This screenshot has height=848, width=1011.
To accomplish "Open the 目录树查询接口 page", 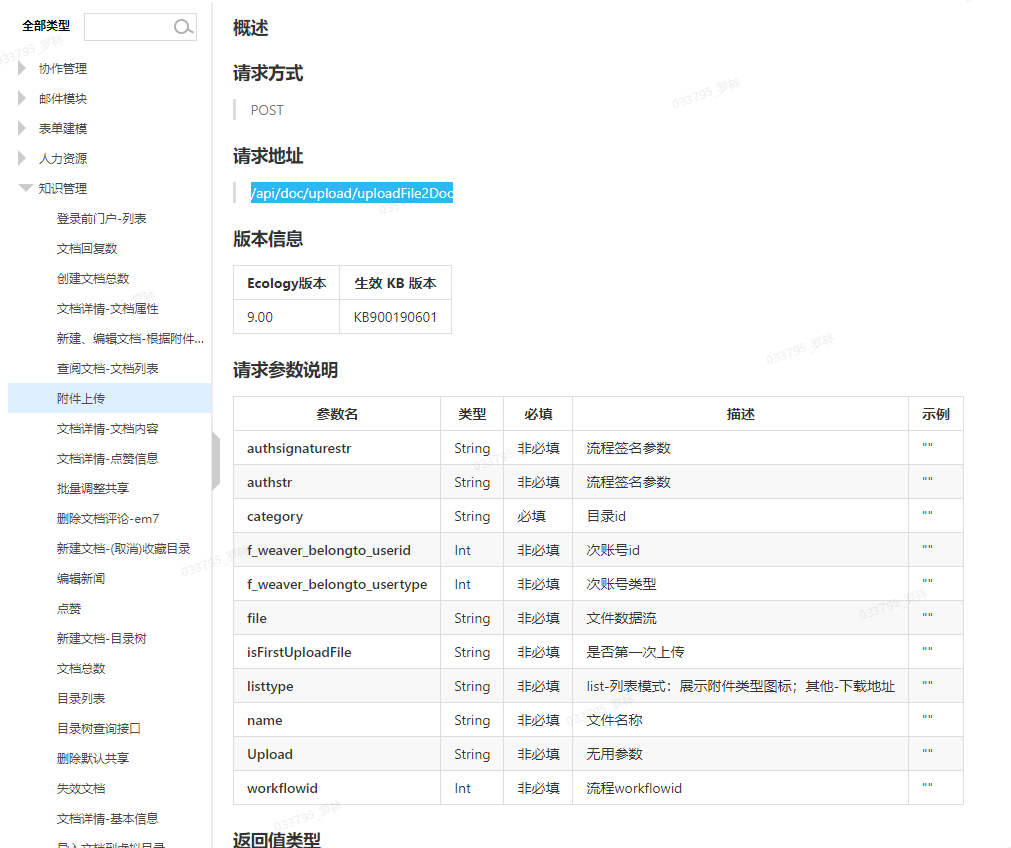I will point(99,729).
